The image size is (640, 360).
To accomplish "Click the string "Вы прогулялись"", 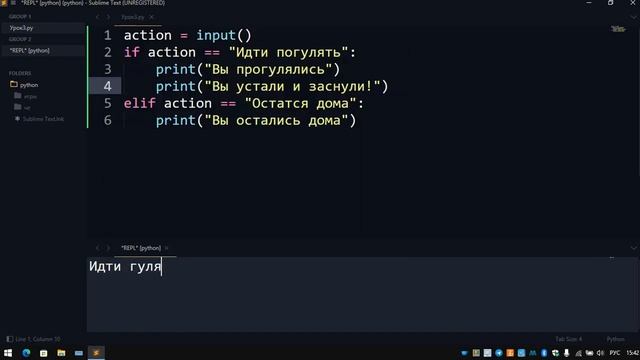I will pyautogui.click(x=268, y=69).
